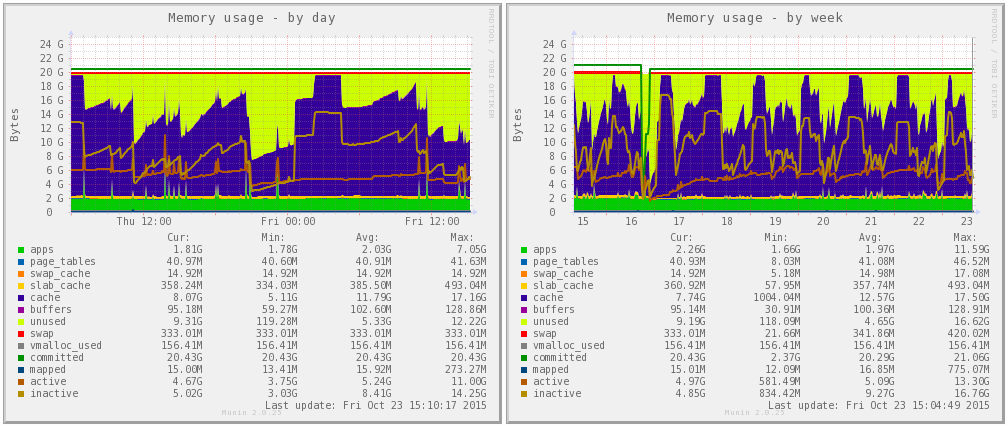Click the daily graph's last update timestamp
Viewport: 1007px width, 426px height.
[x=375, y=405]
